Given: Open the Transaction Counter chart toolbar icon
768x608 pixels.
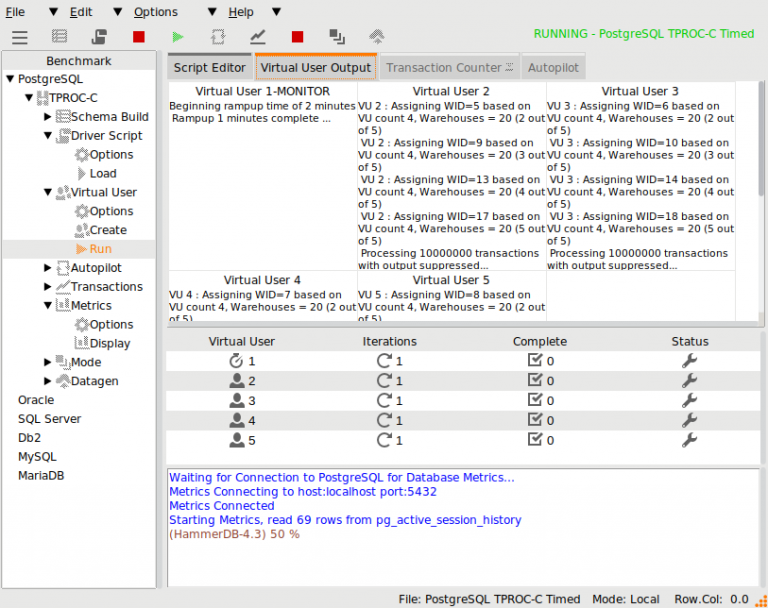Looking at the screenshot, I should click(258, 37).
